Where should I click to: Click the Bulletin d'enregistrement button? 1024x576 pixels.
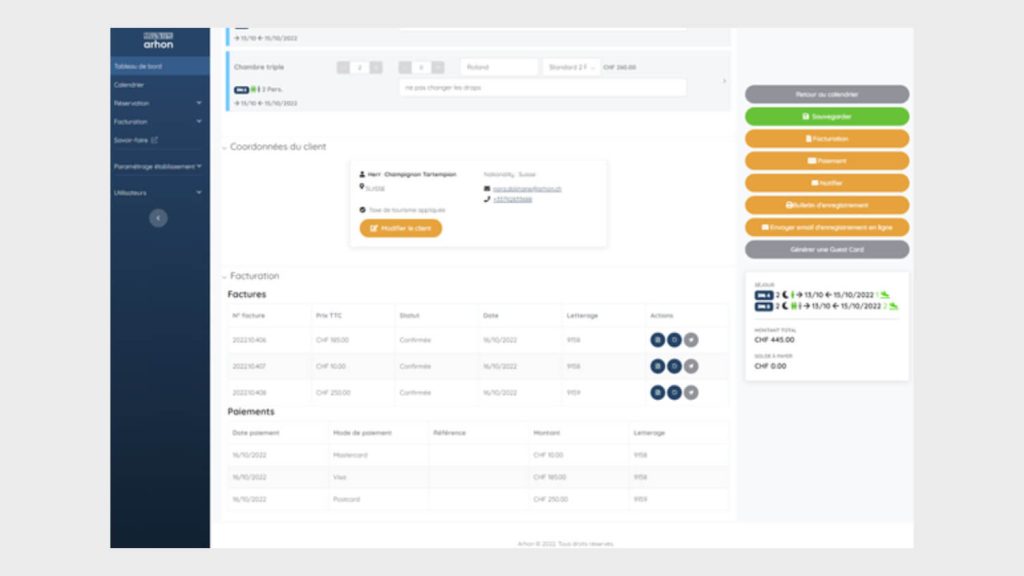click(x=827, y=205)
